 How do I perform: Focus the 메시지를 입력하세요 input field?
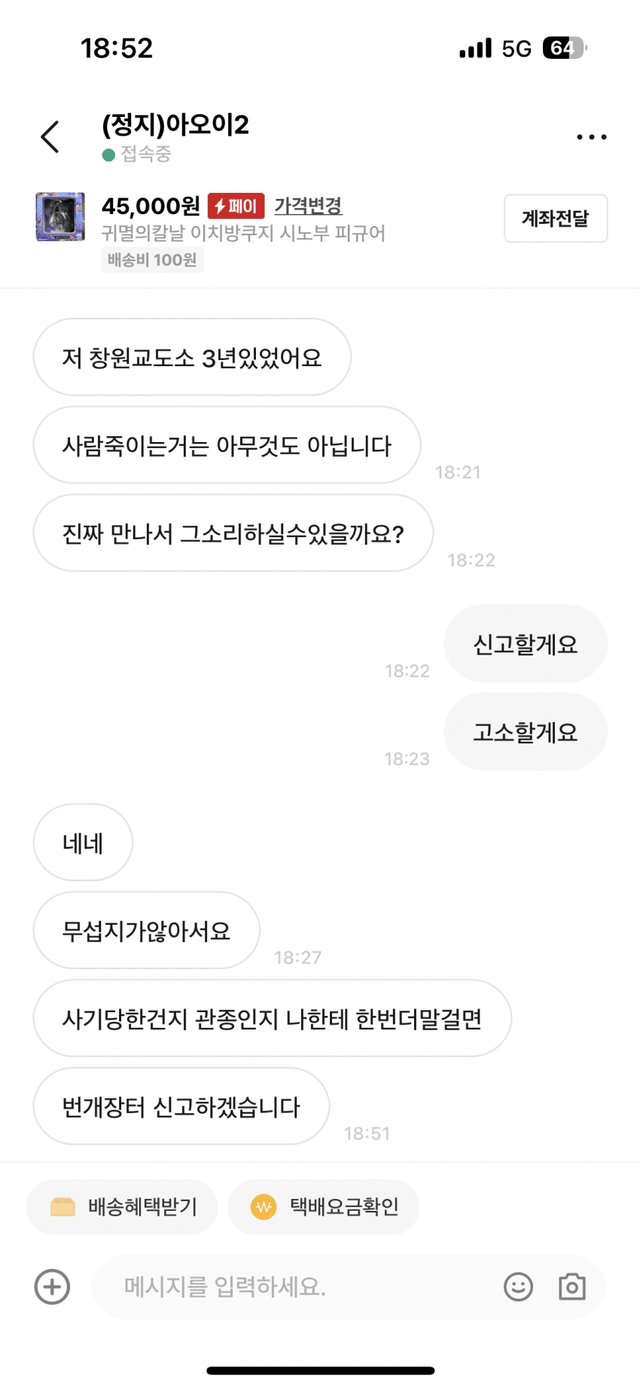(300, 1286)
